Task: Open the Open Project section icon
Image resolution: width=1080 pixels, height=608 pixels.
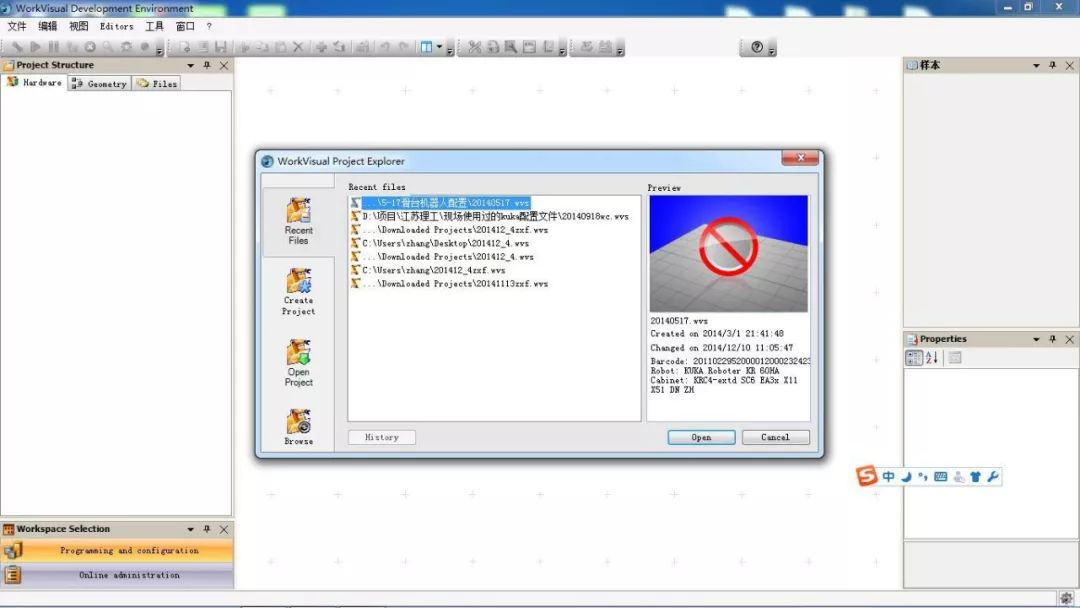Action: (298, 353)
